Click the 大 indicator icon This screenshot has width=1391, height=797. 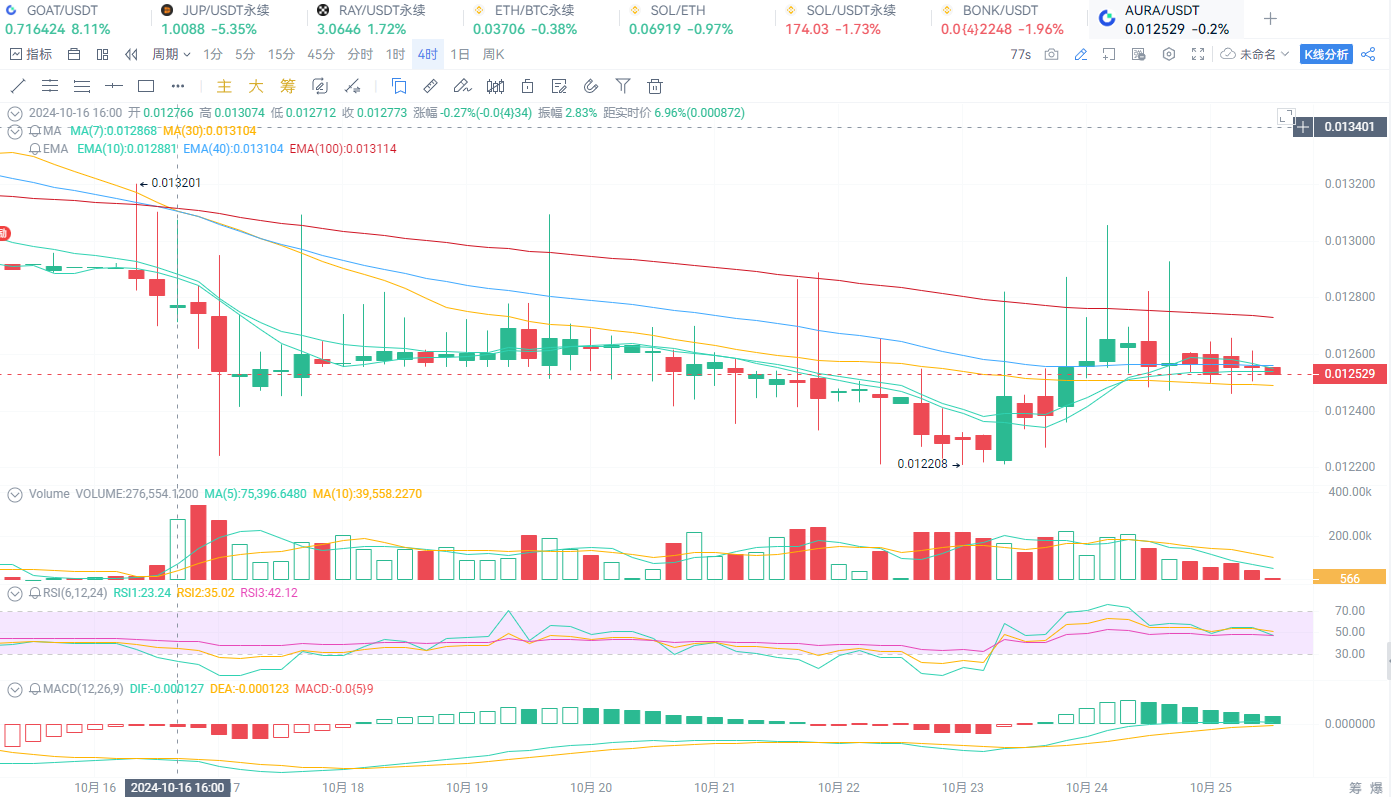[x=256, y=86]
